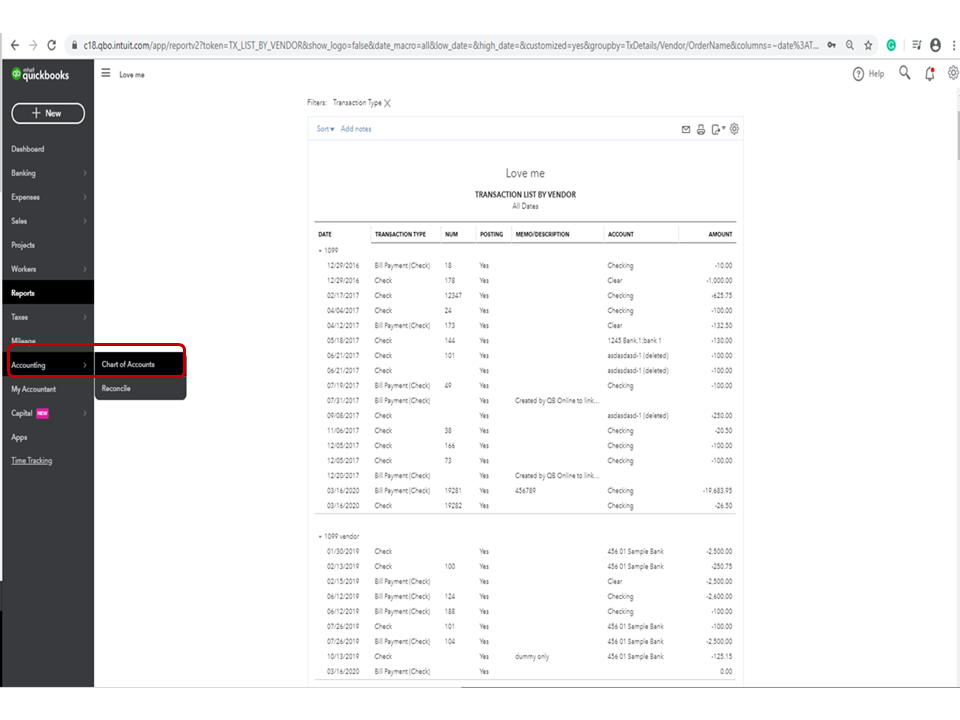Click the green Grammarly extension icon
Image resolution: width=960 pixels, height=720 pixels.
[891, 45]
